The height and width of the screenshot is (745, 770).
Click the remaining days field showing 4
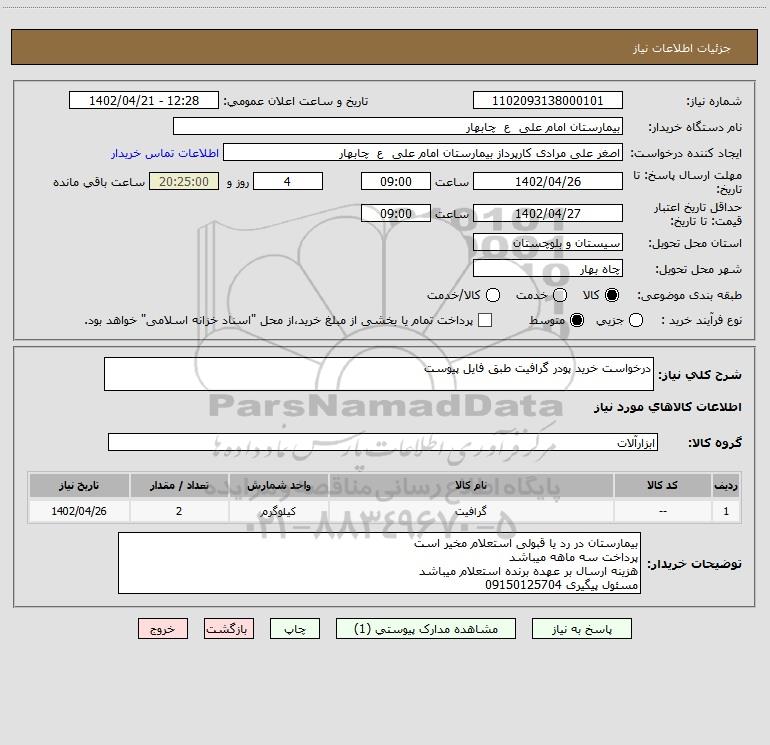pyautogui.click(x=288, y=181)
